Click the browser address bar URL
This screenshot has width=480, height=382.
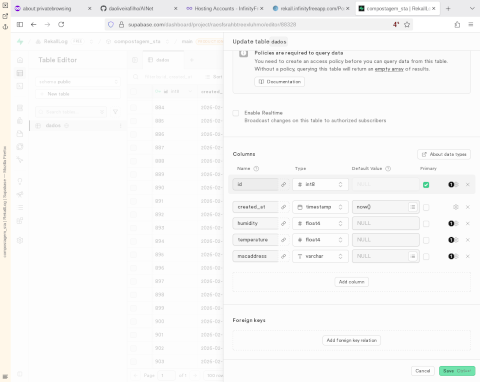point(212,24)
